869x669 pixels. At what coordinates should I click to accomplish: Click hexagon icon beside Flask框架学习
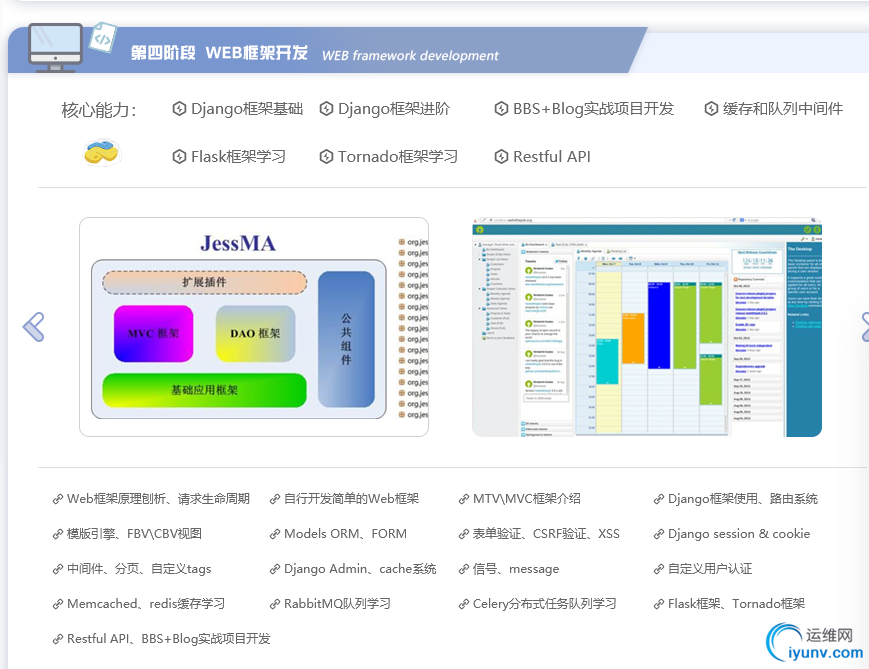(179, 157)
